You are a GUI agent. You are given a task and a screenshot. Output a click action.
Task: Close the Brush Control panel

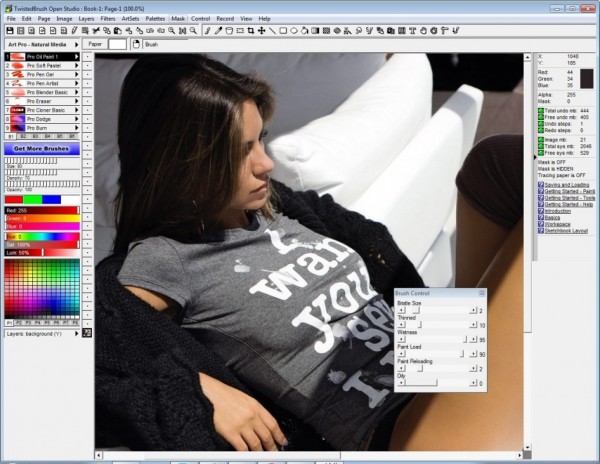pyautogui.click(x=482, y=293)
